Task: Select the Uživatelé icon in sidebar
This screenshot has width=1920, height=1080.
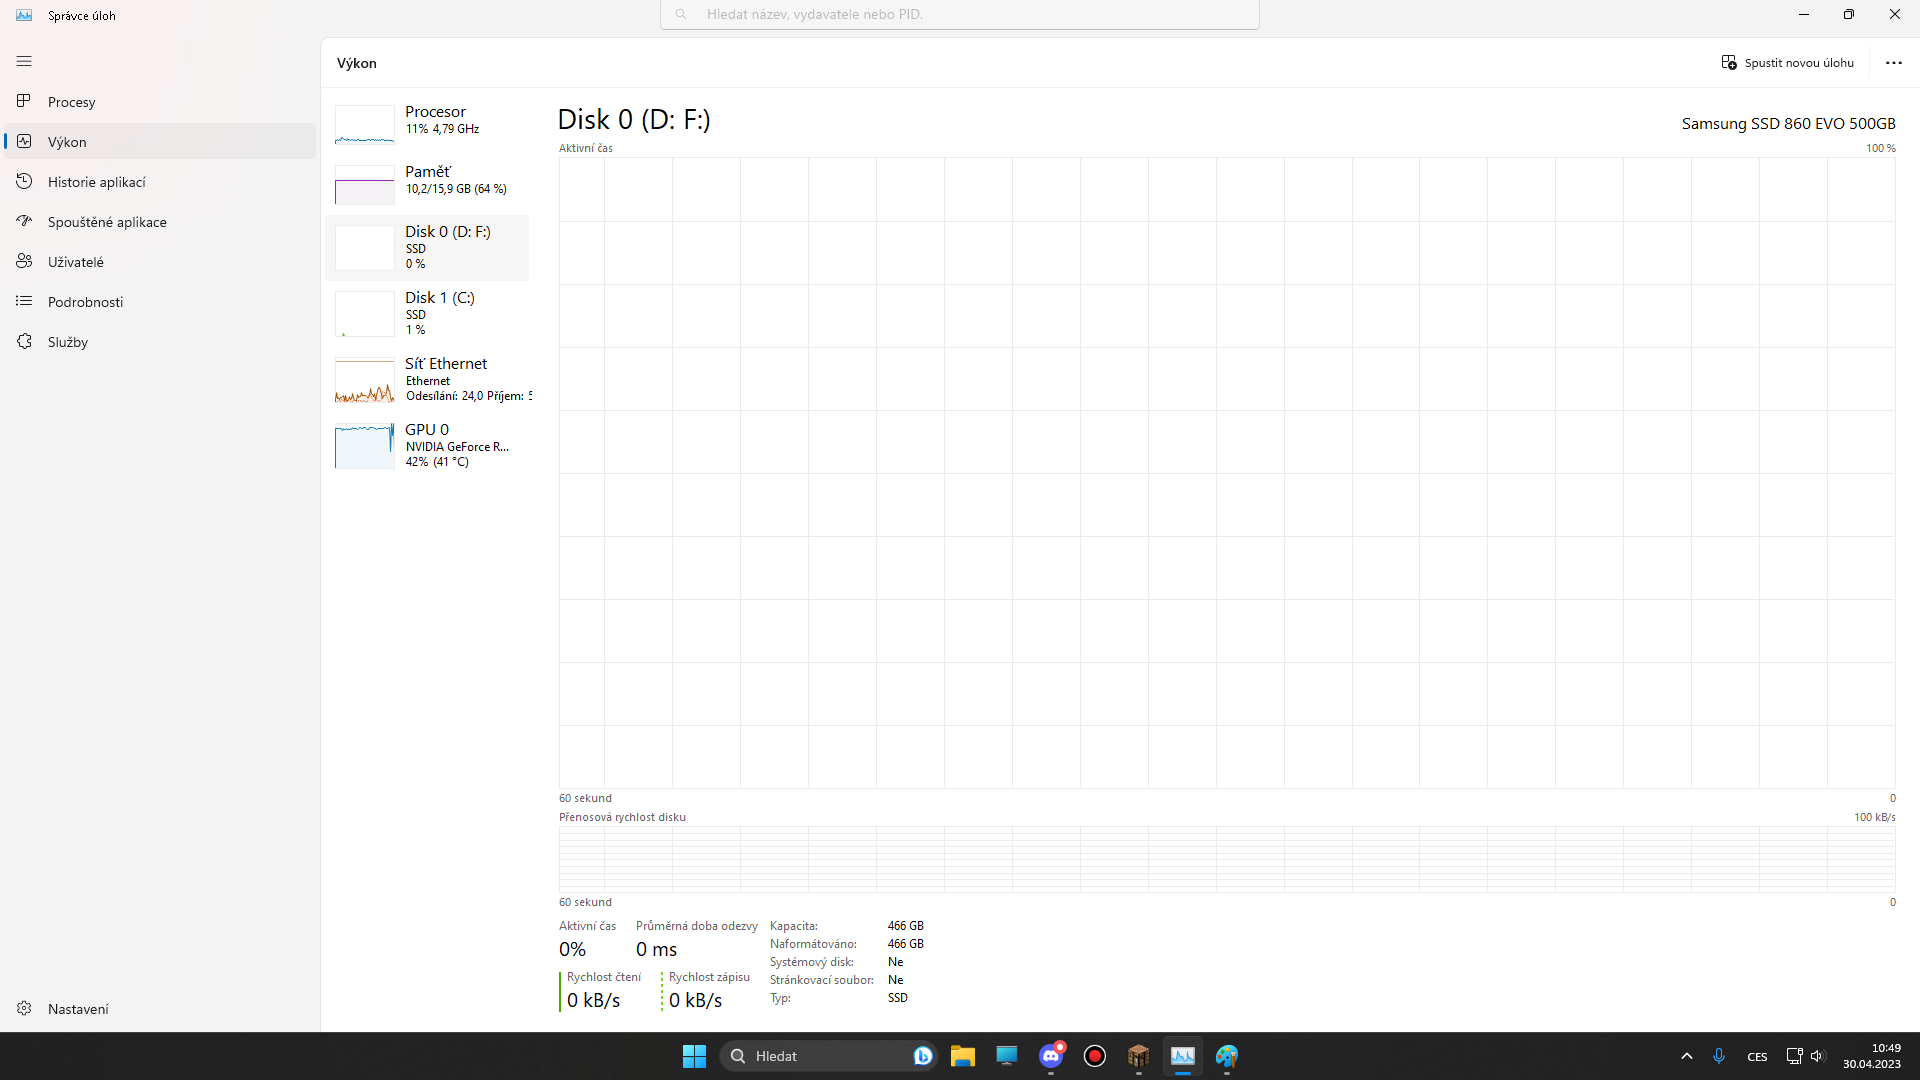Action: tap(24, 261)
